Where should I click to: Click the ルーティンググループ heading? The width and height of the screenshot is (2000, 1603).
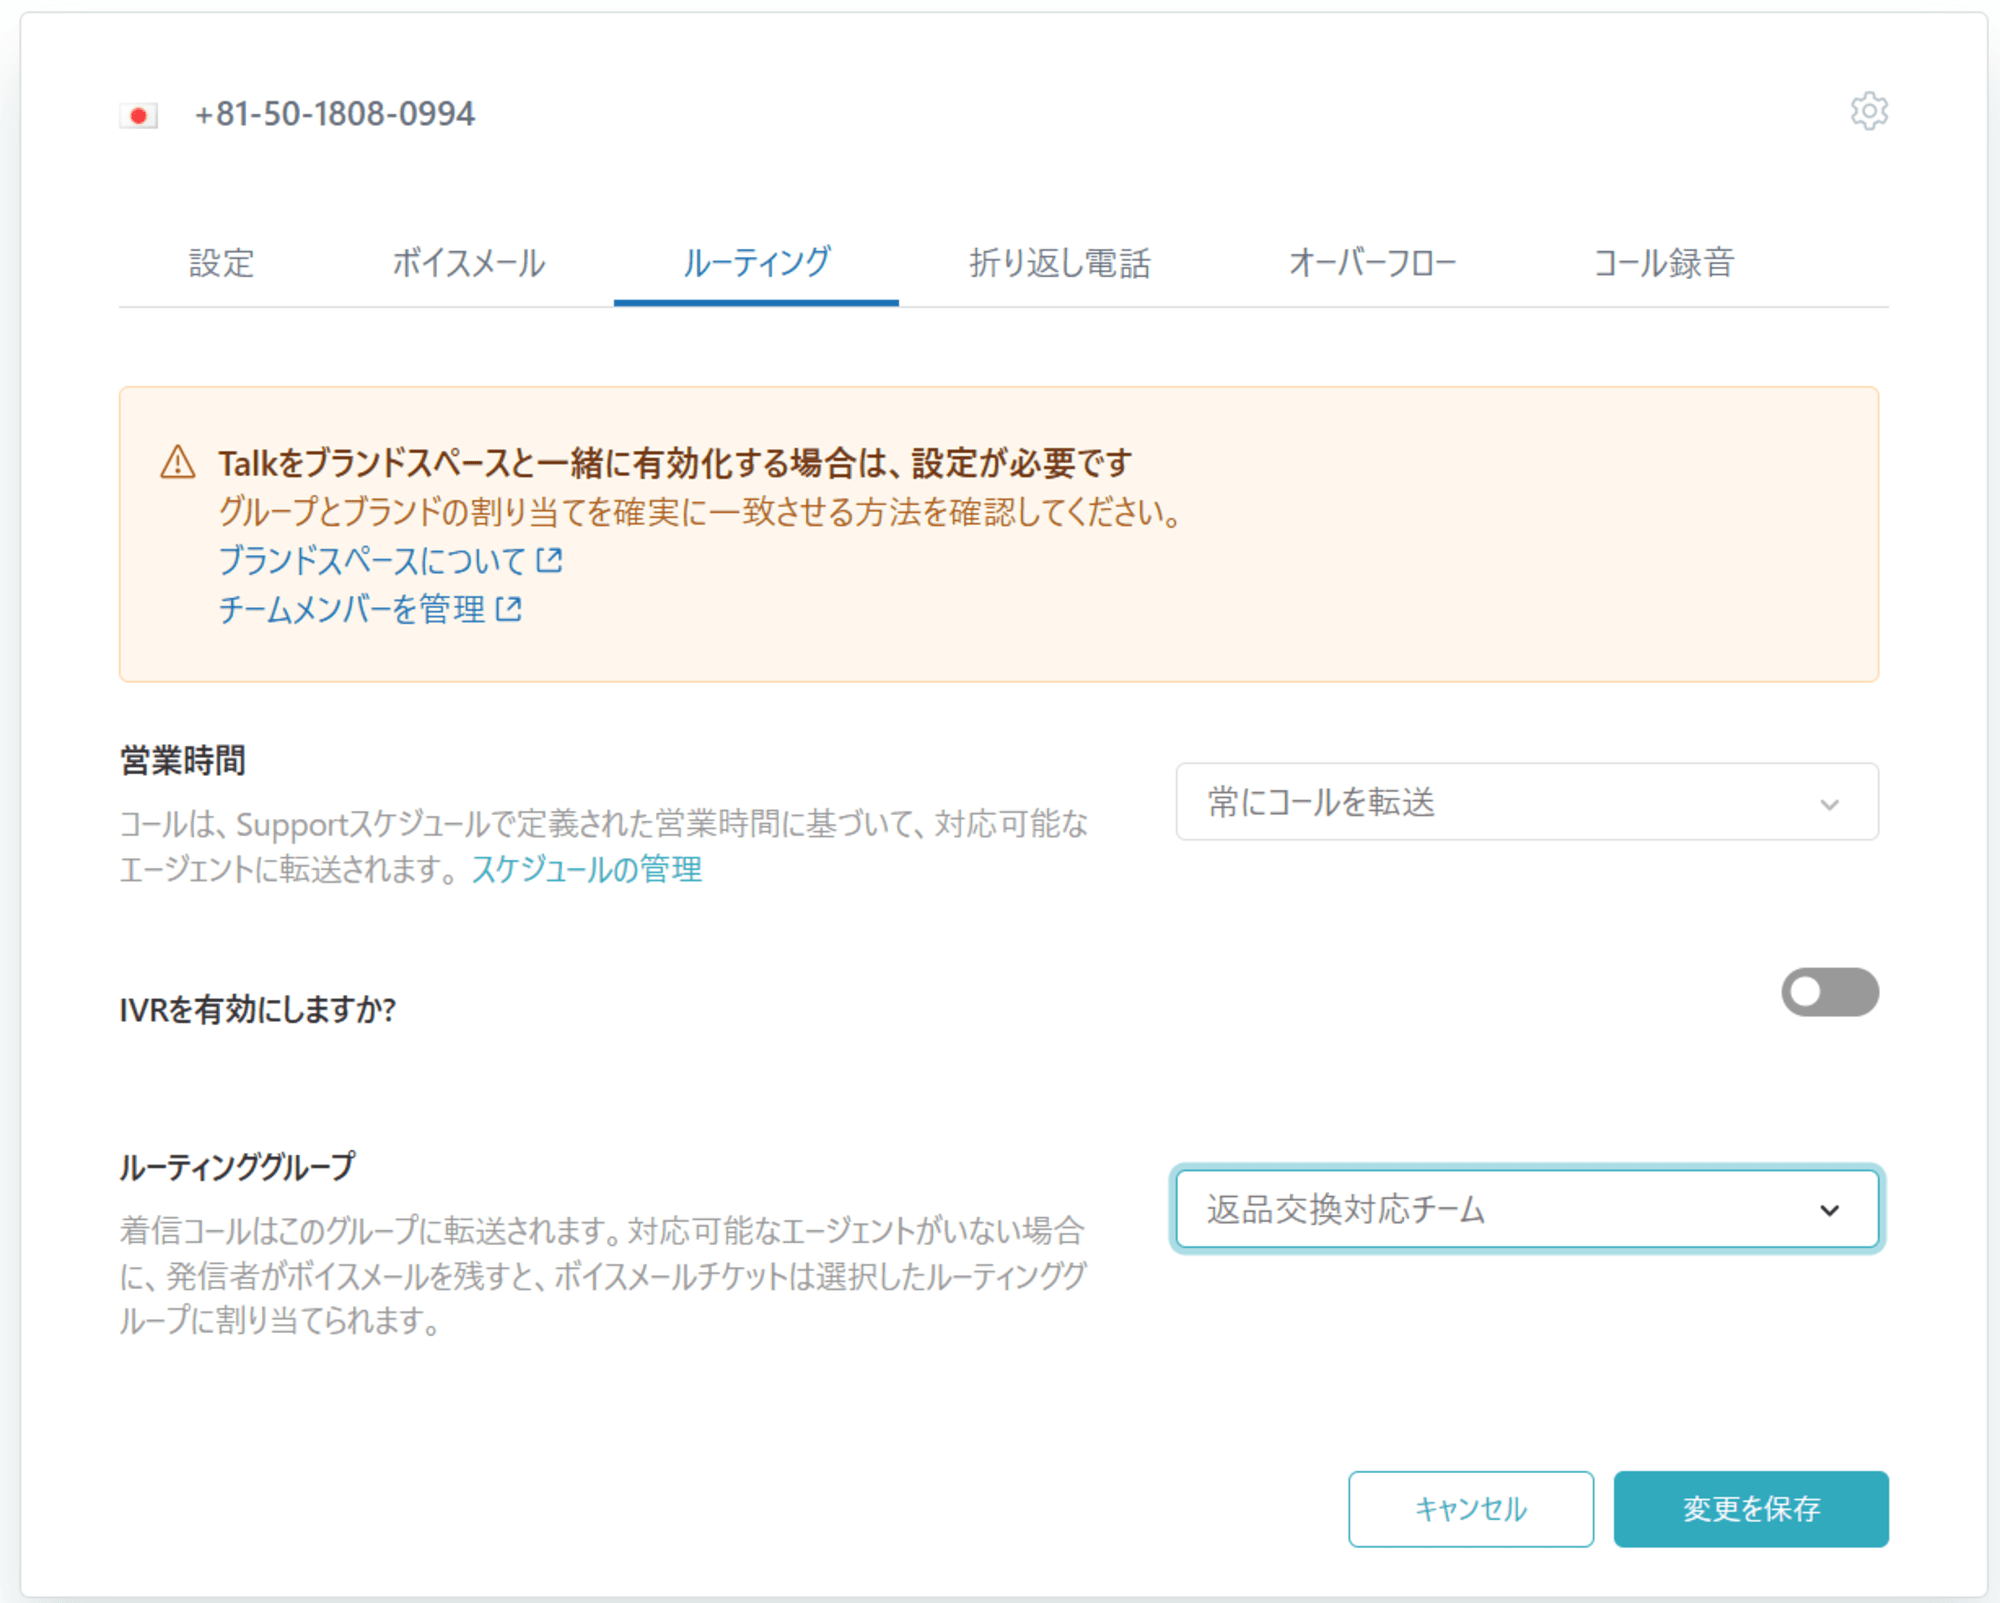point(237,1166)
